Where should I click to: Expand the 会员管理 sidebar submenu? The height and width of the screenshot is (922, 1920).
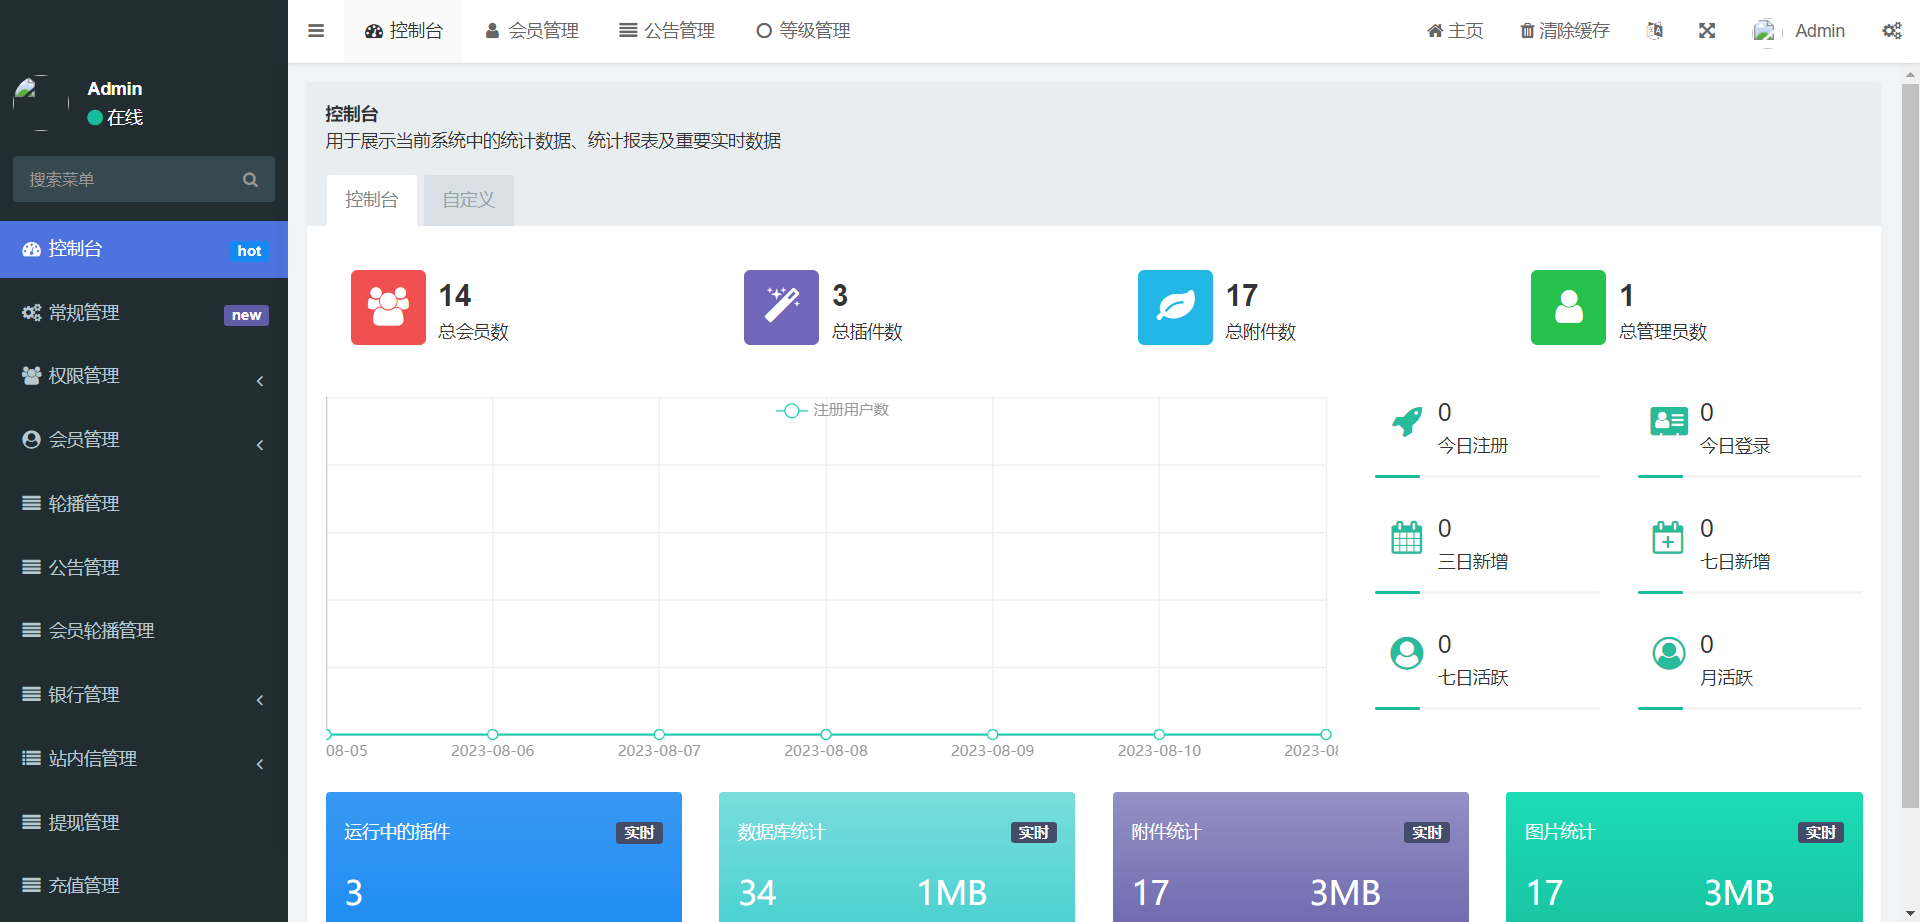144,440
